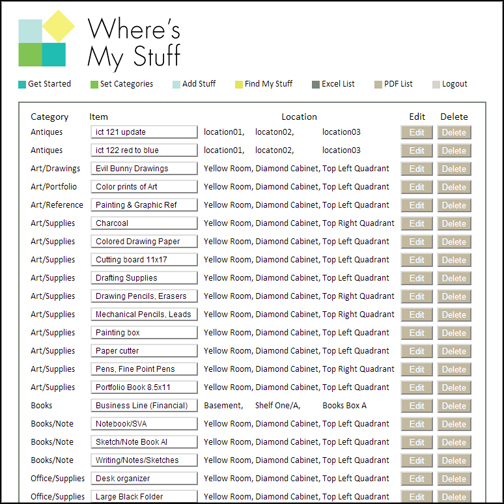Screen dimensions: 504x504
Task: Delete the Desk organizer entry
Action: coord(454,479)
